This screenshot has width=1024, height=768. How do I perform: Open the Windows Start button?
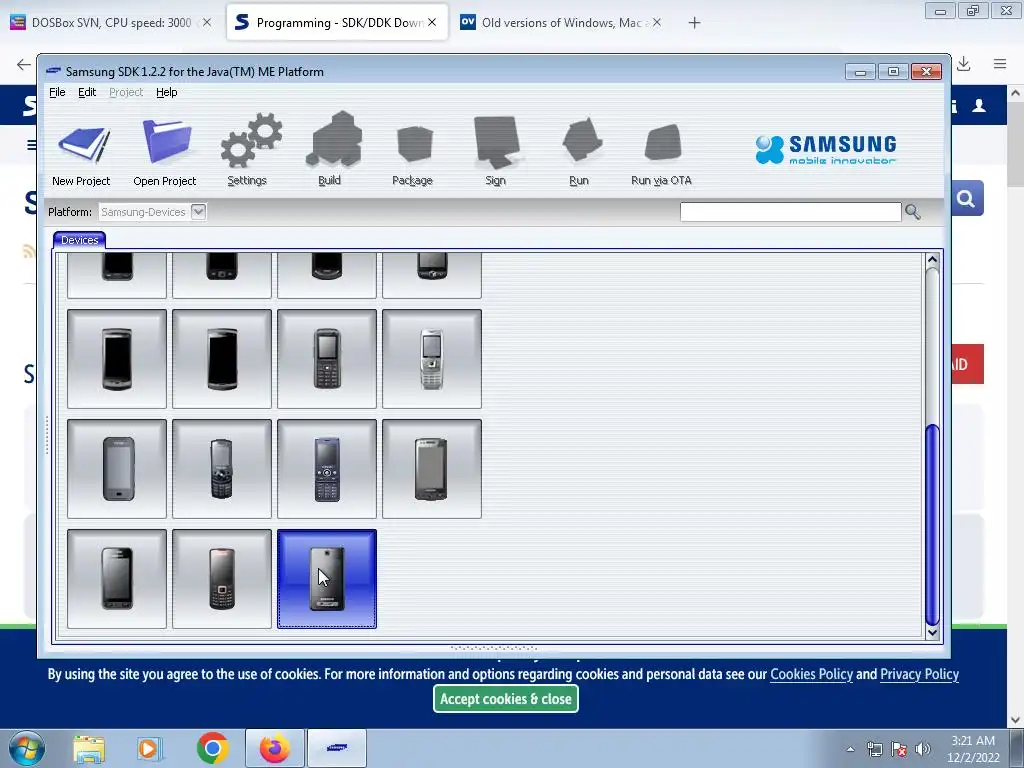(27, 748)
